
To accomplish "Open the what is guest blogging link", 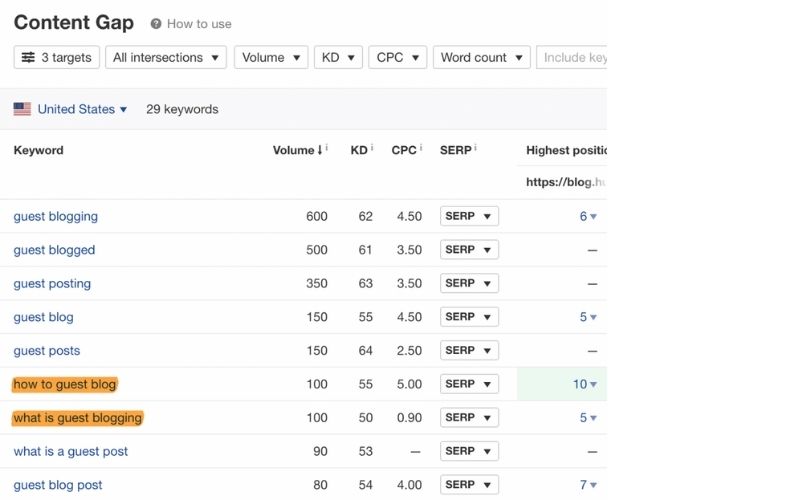I will point(78,418).
